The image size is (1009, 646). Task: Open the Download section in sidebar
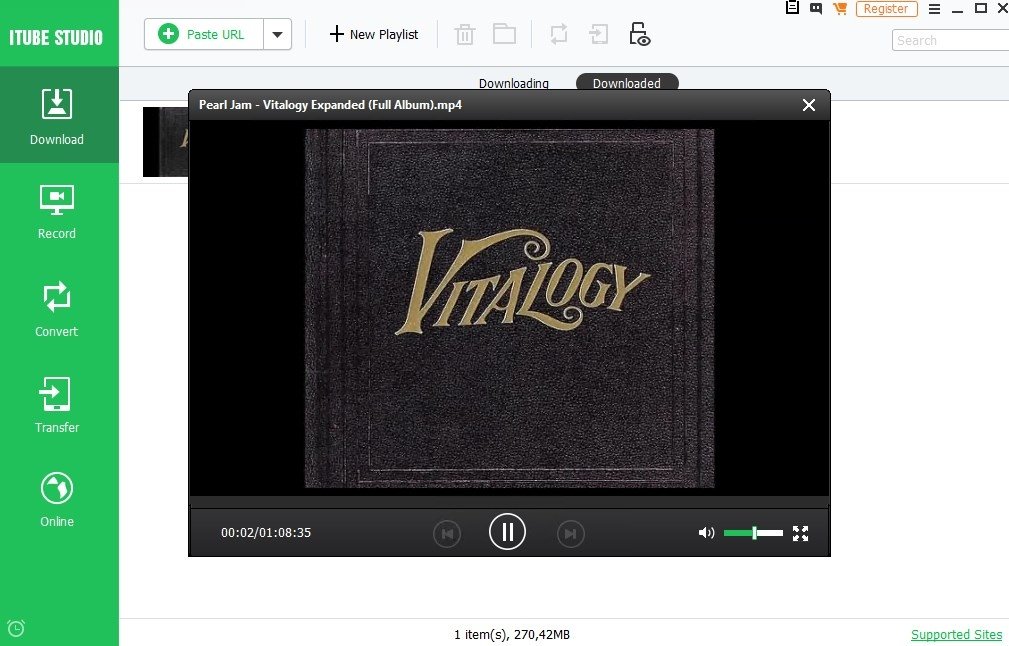[x=59, y=116]
